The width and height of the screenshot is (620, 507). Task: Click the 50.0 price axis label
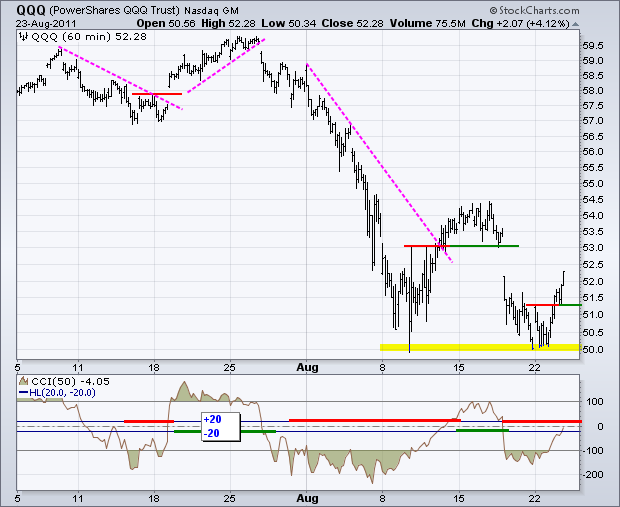(593, 350)
